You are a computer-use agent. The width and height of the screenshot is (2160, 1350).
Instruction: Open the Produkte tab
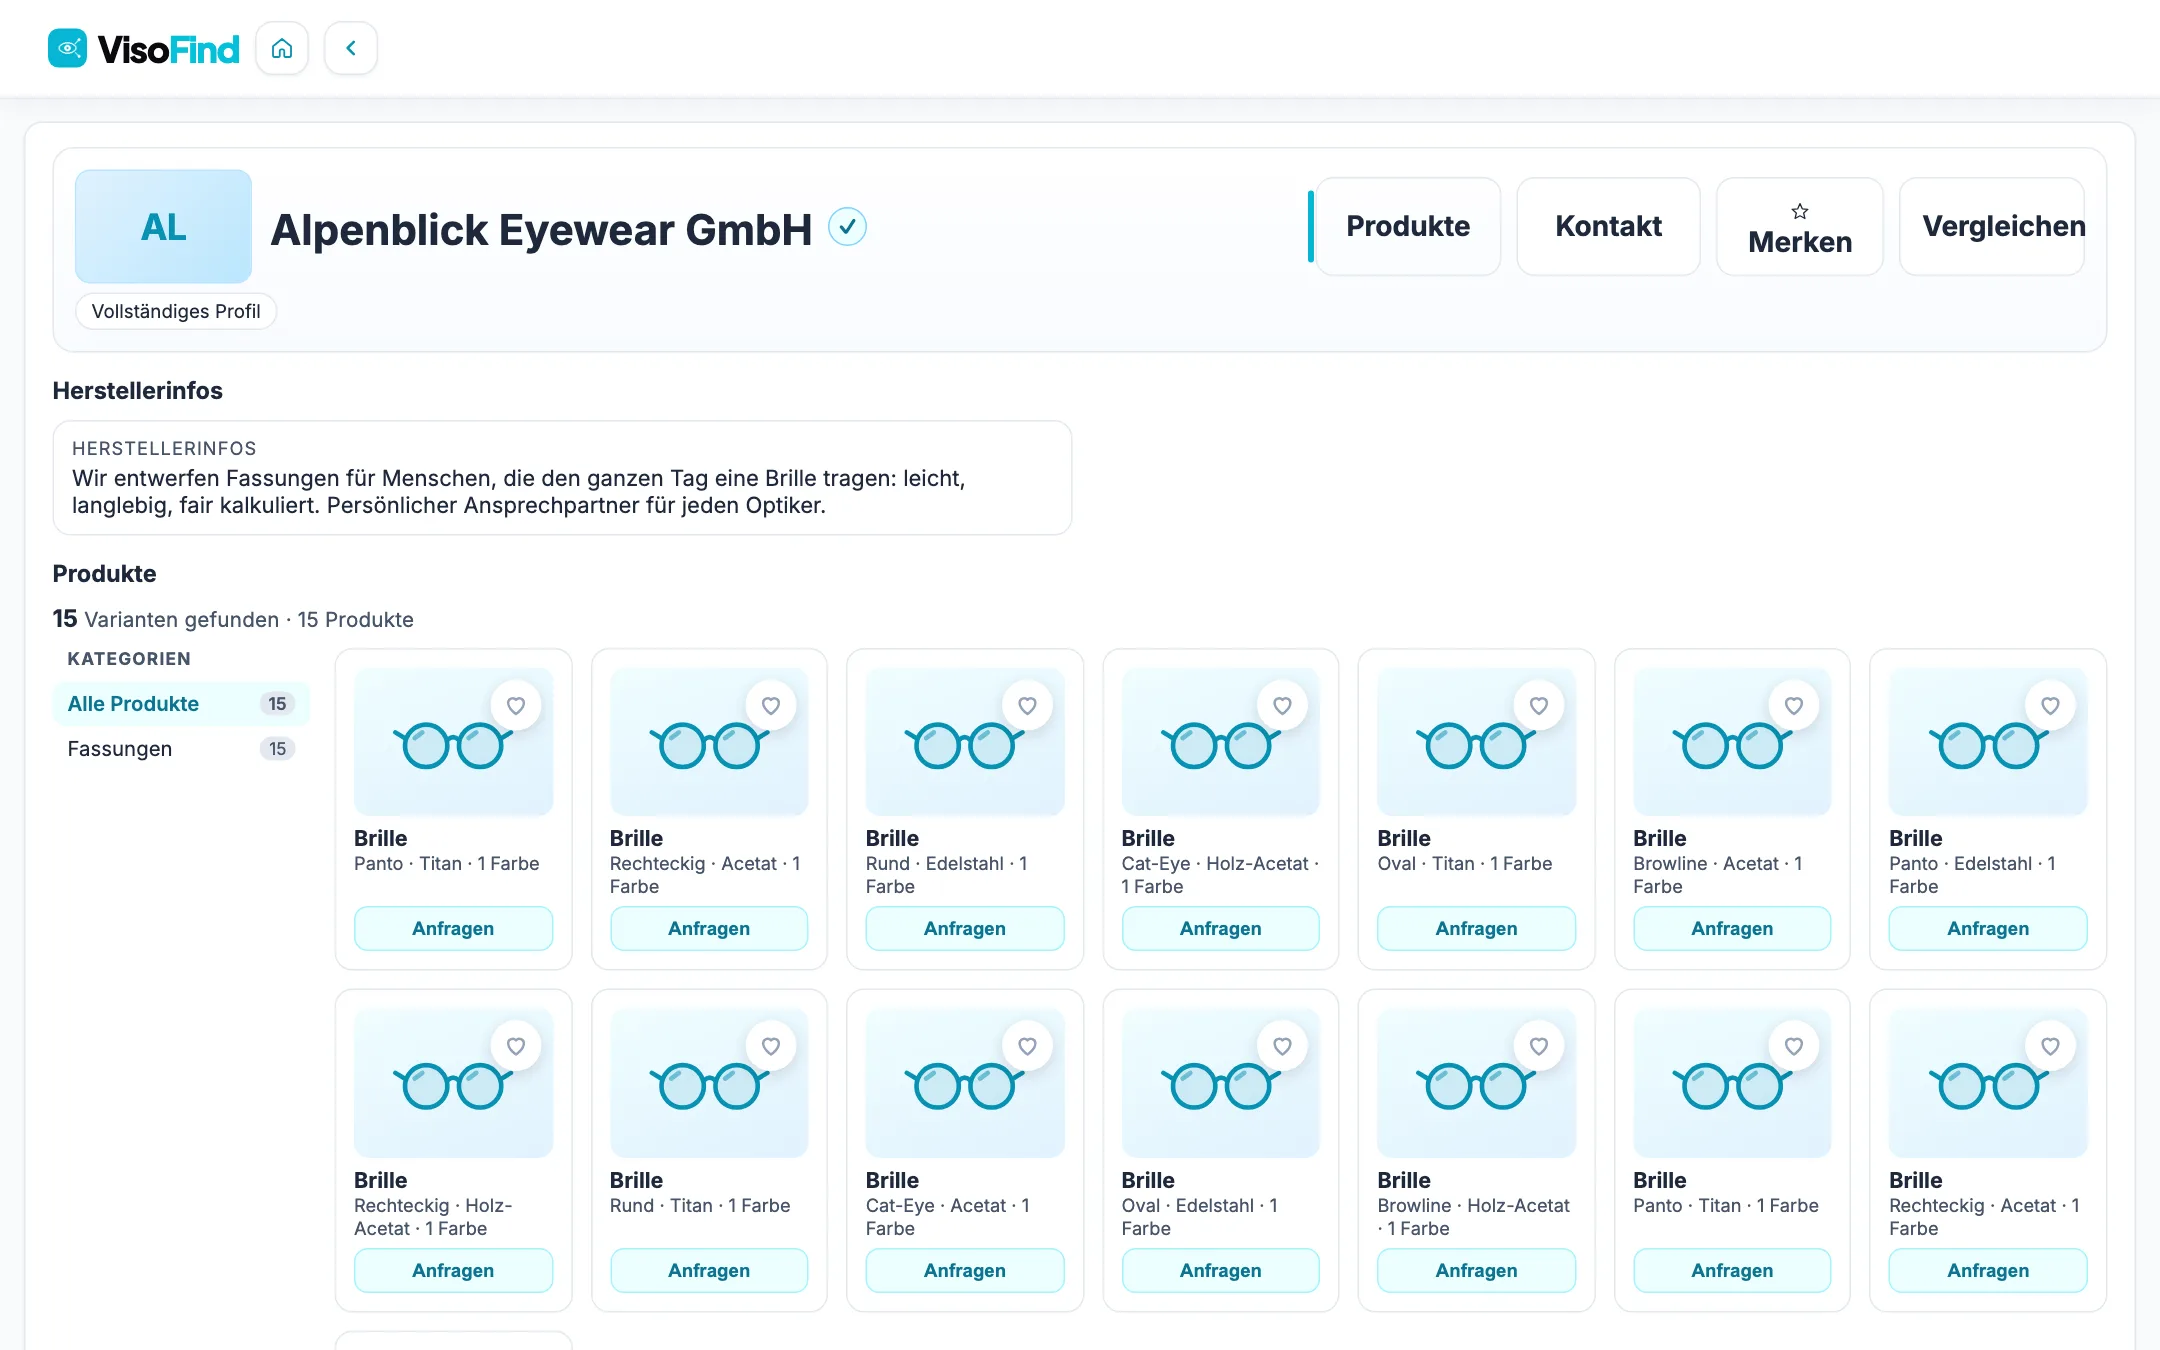pyautogui.click(x=1408, y=226)
